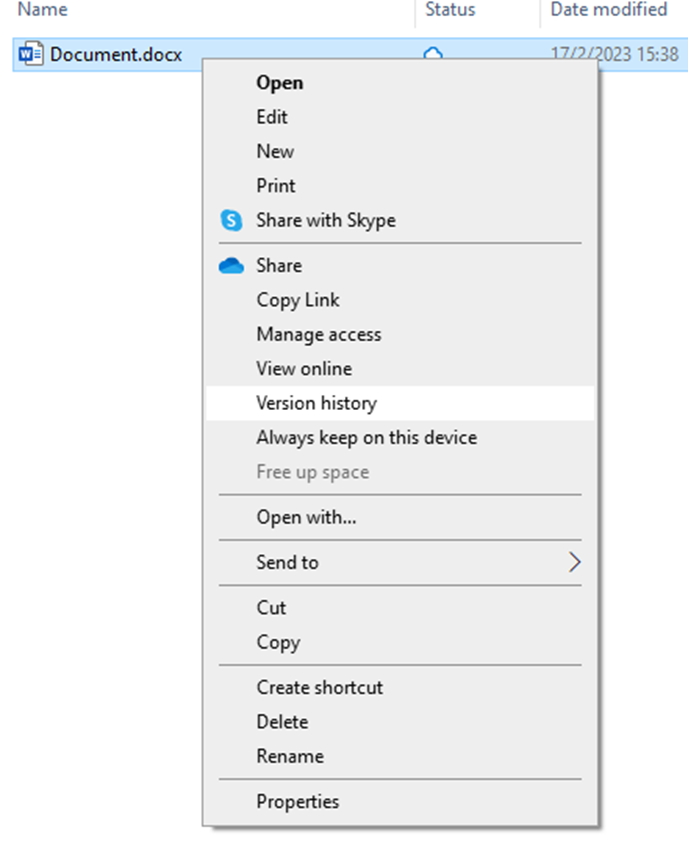Click the Skype icon in context menu
Viewport: 688px width, 844px height.
click(231, 221)
